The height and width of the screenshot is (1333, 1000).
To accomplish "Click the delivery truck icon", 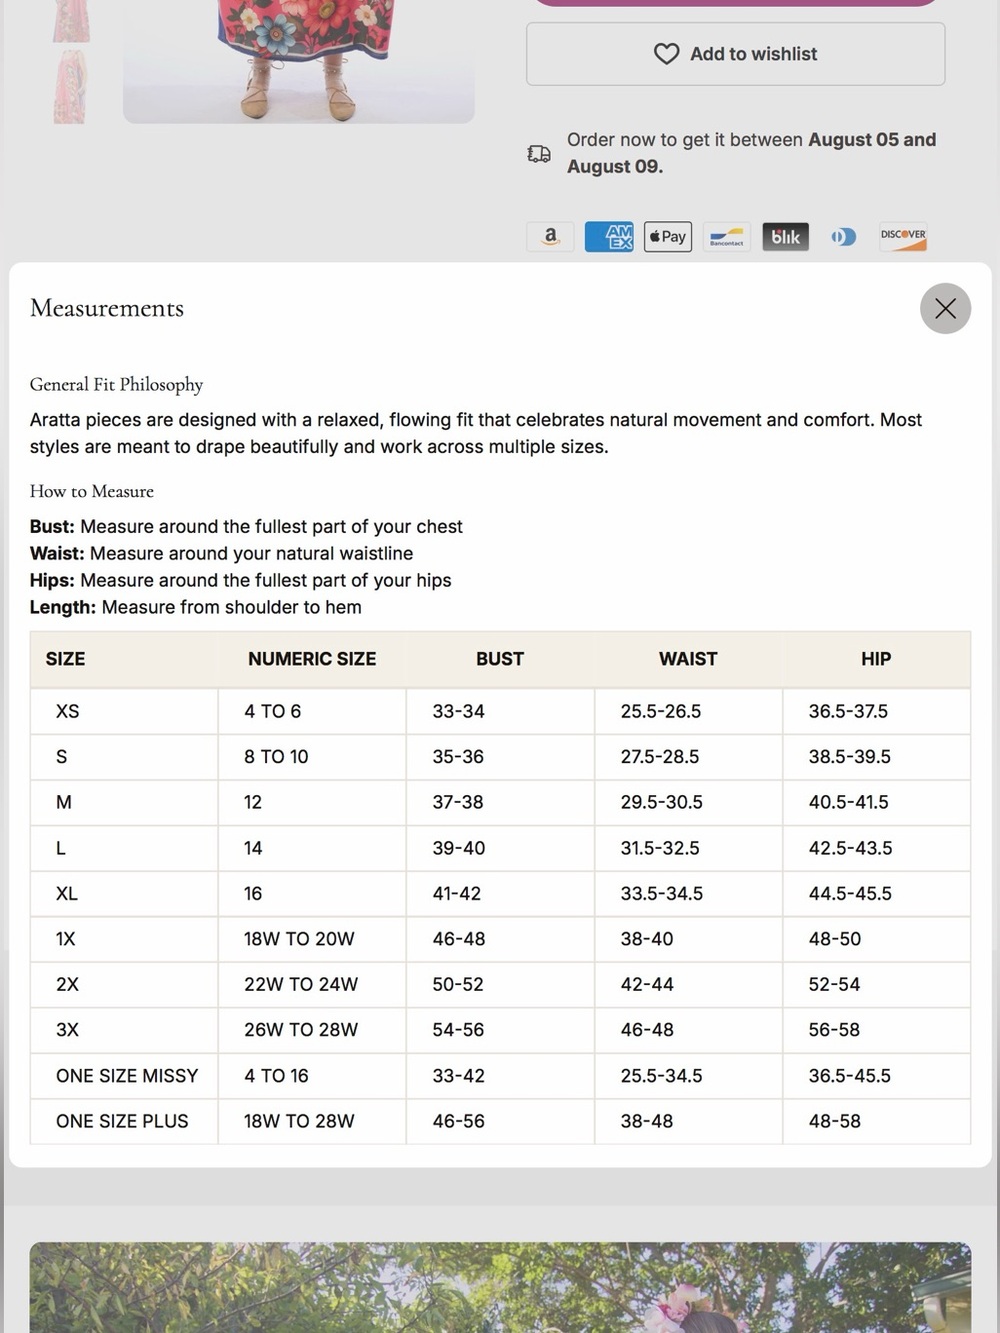I will (539, 154).
